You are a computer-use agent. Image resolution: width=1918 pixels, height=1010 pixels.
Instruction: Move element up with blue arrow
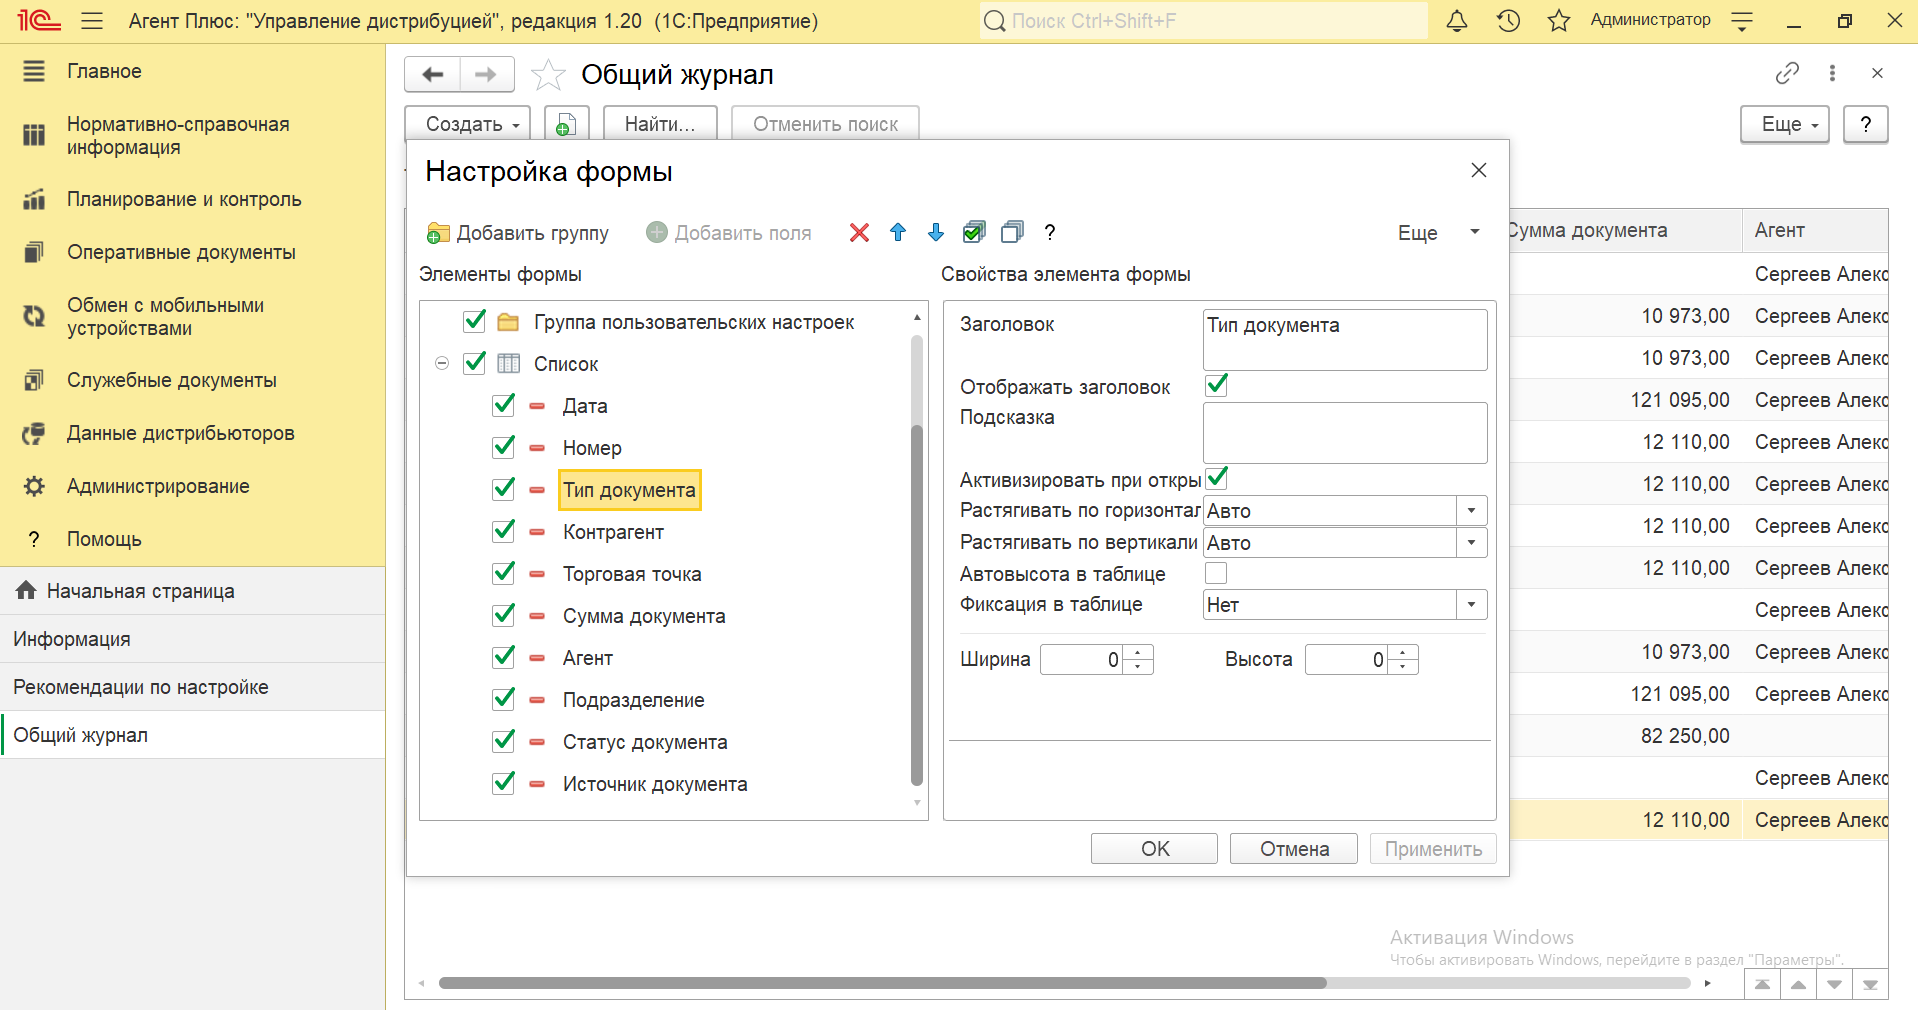[898, 233]
